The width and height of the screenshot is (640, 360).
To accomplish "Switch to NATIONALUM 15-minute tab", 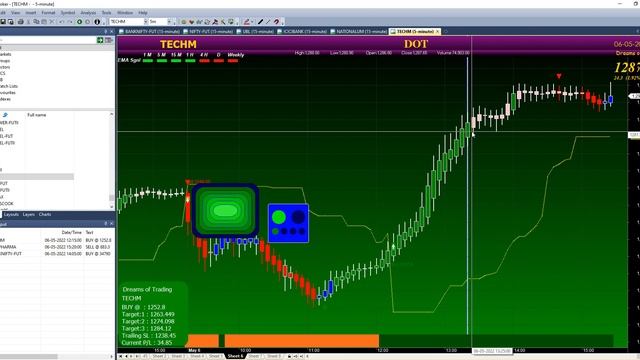I will coord(358,31).
